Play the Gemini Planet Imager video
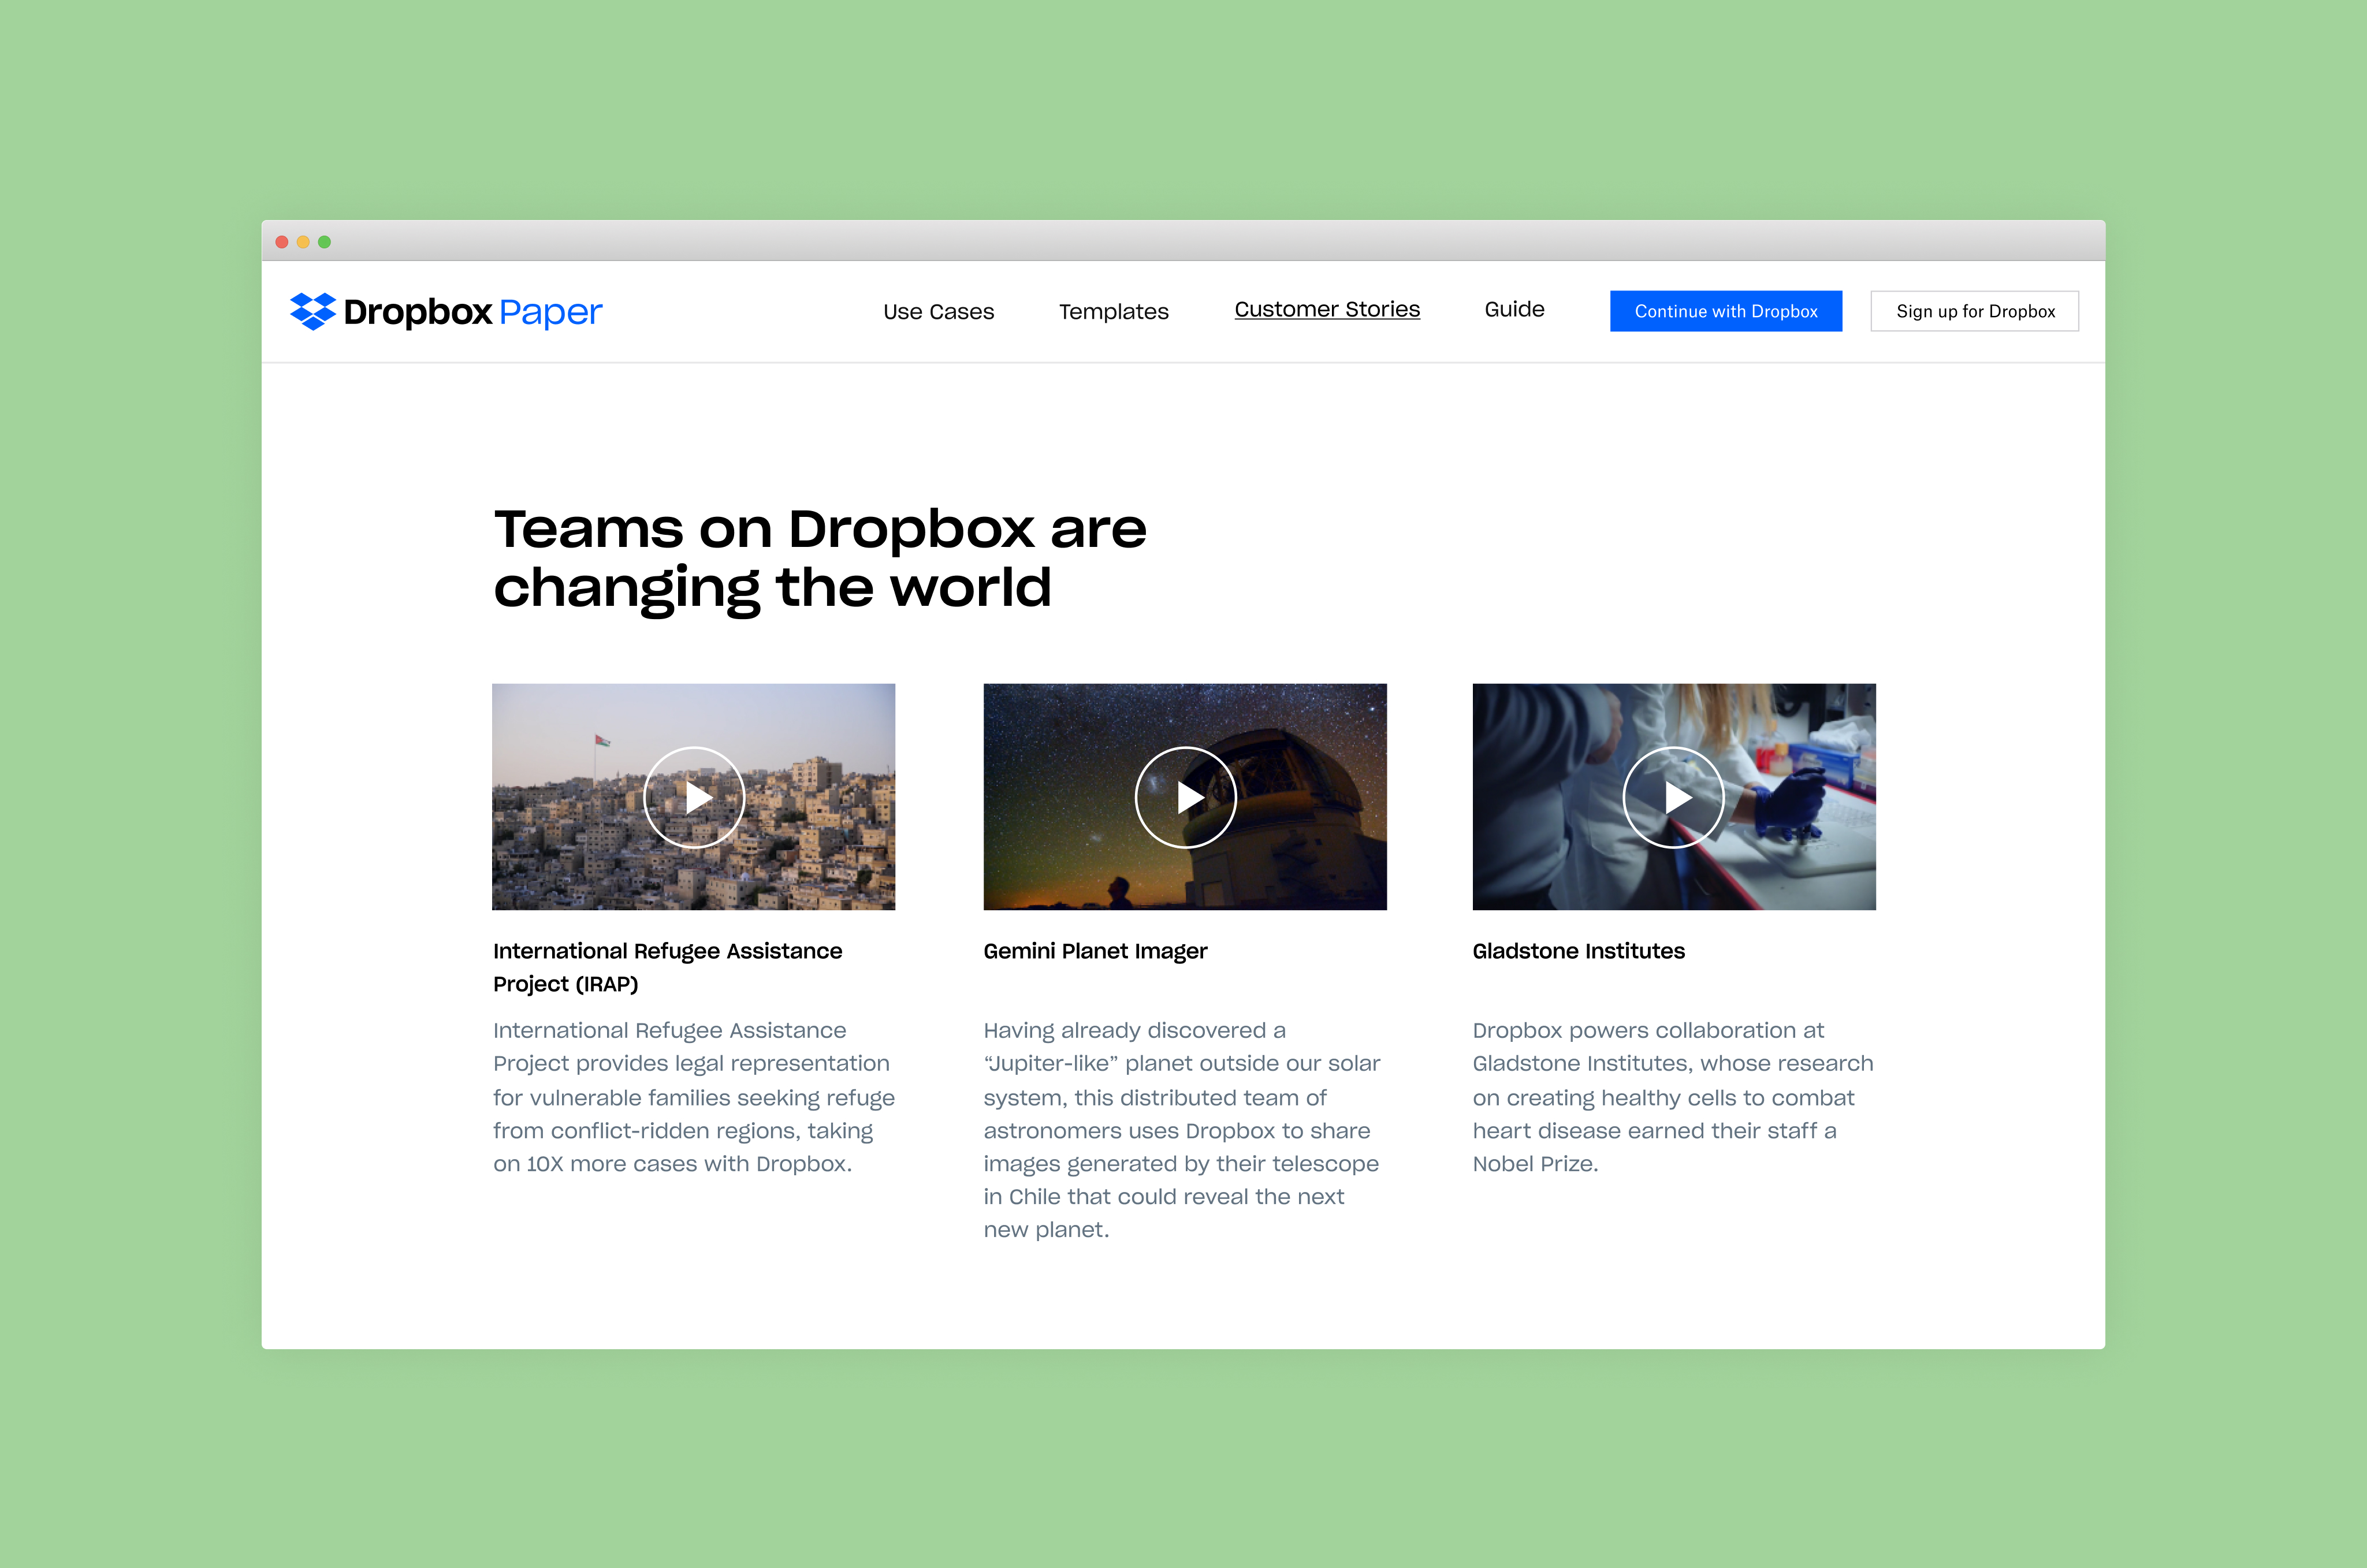The width and height of the screenshot is (2367, 1568). click(1185, 797)
